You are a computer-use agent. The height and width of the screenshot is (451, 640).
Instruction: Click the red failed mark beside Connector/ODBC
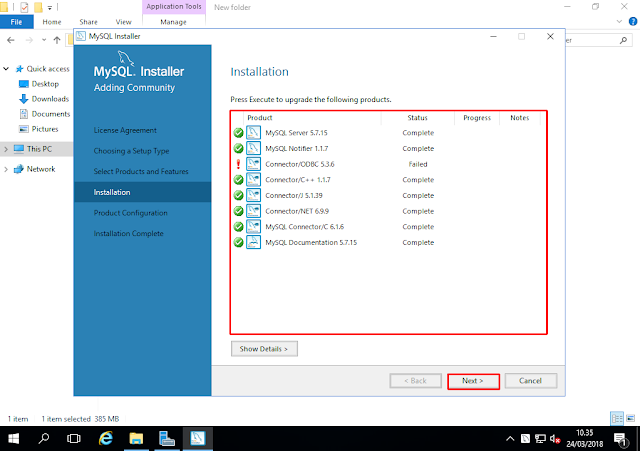pos(238,164)
